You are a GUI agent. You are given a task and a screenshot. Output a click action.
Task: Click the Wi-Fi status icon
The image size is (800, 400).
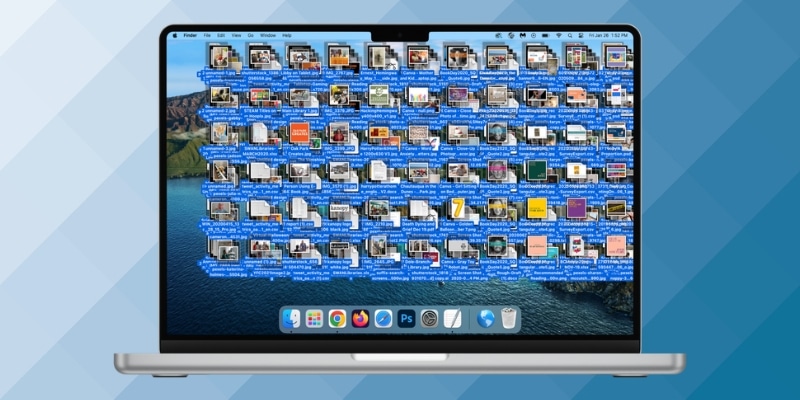click(558, 36)
